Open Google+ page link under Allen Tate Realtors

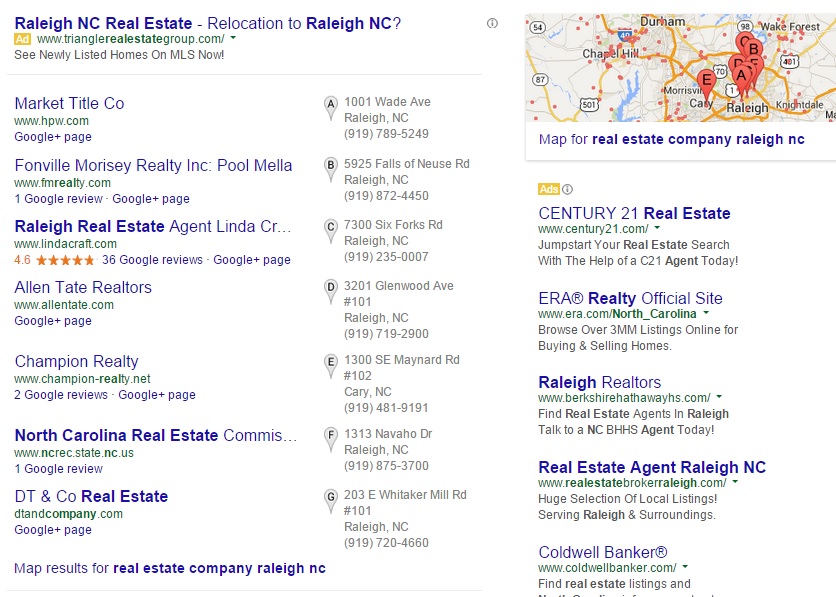pyautogui.click(x=53, y=321)
